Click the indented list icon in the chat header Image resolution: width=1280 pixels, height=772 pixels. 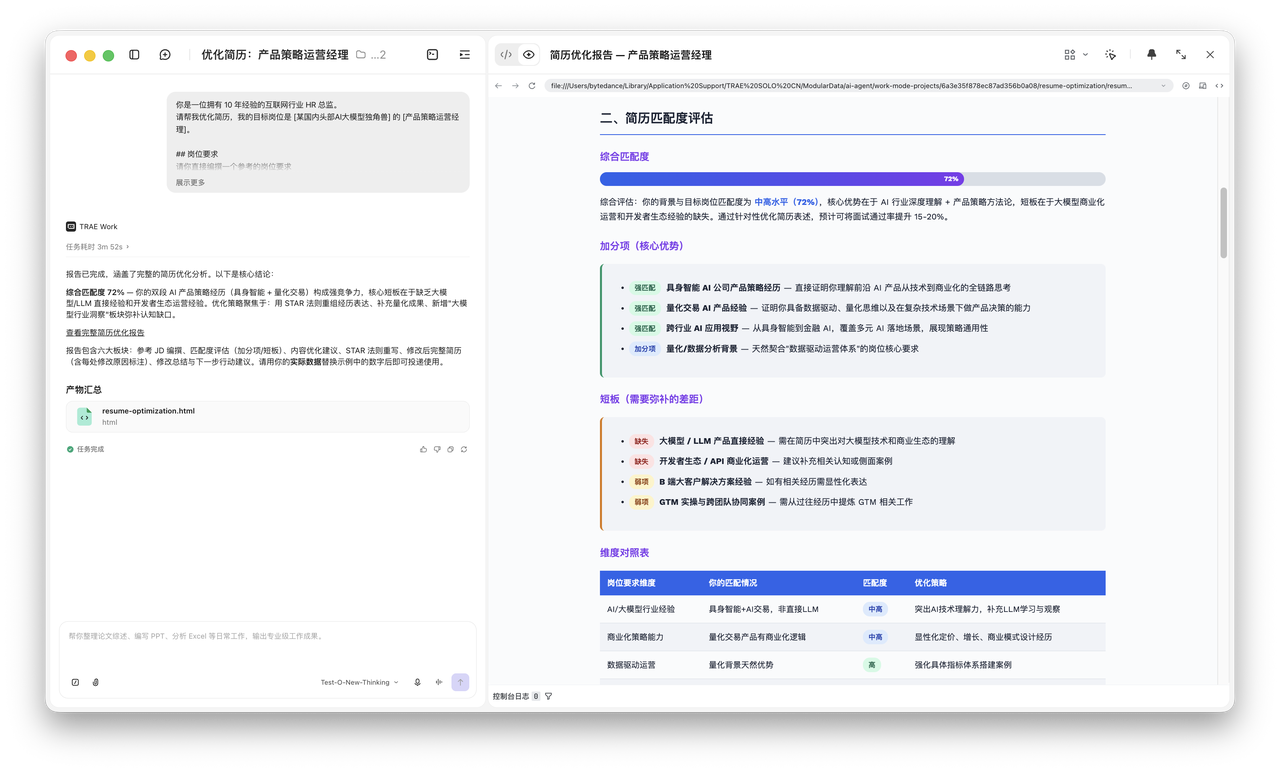coord(465,55)
